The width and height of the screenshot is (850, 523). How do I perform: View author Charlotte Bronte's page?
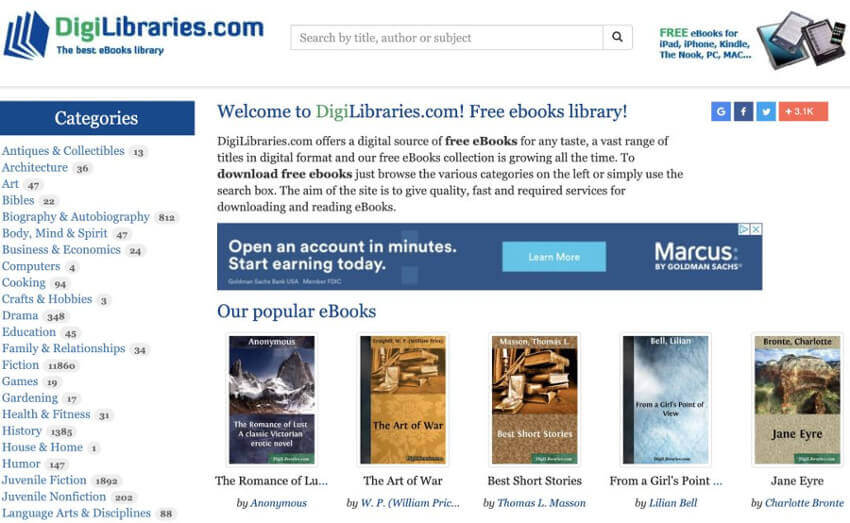point(804,503)
